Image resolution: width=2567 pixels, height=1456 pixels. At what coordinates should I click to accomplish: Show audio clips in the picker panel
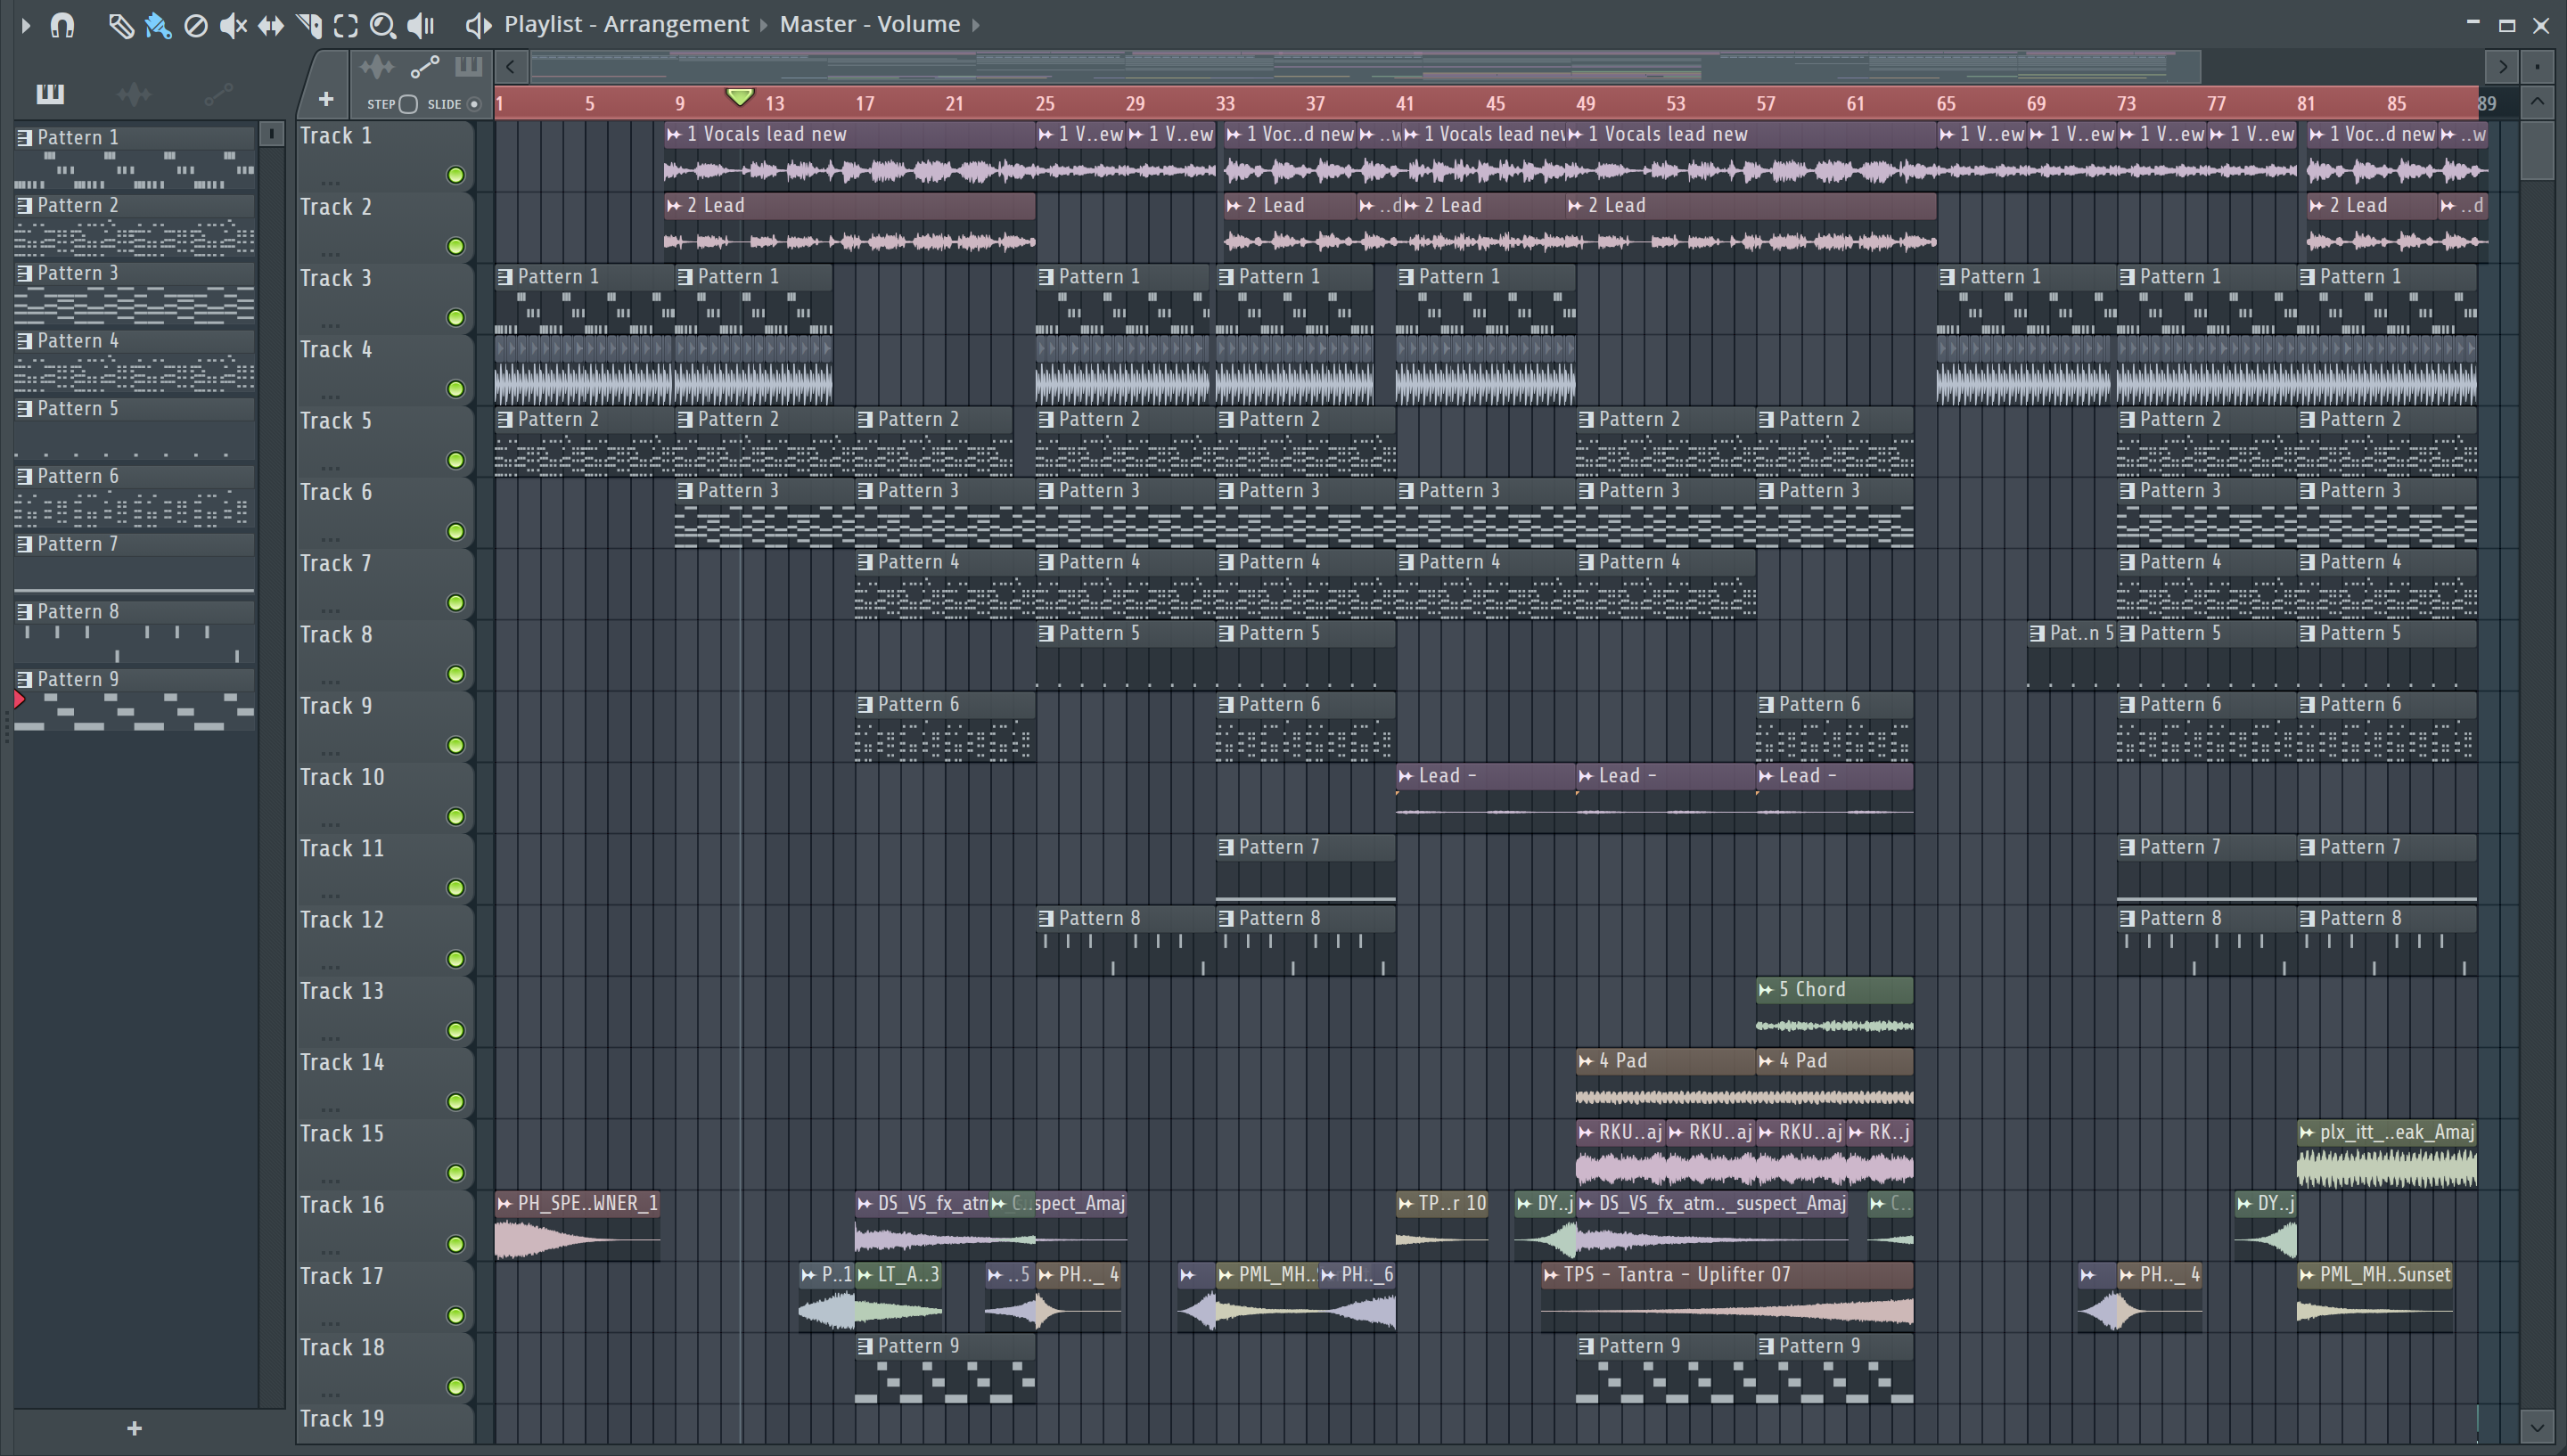pyautogui.click(x=134, y=94)
